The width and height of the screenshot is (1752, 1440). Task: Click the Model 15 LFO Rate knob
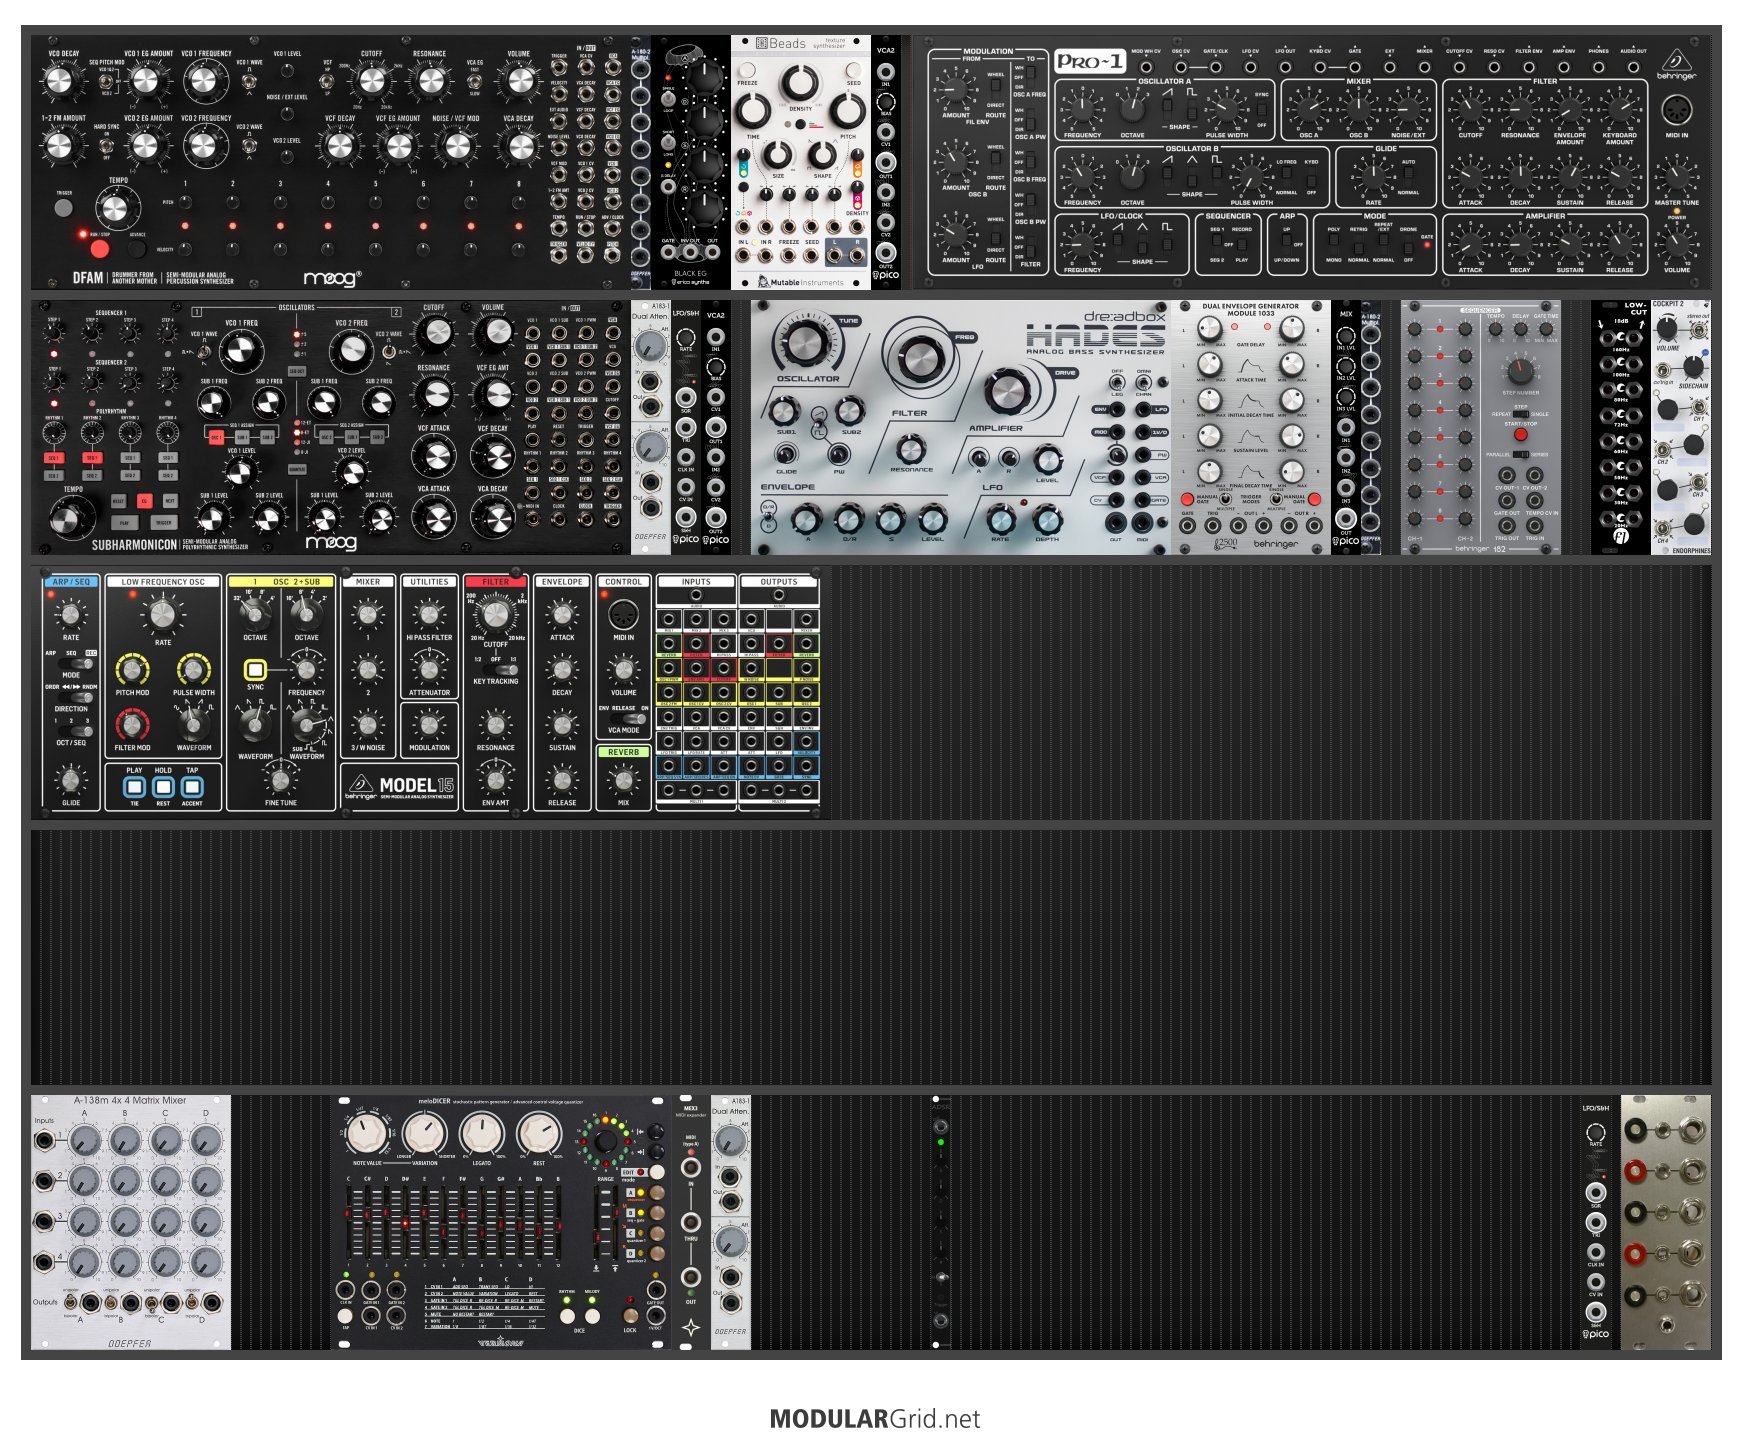[162, 613]
